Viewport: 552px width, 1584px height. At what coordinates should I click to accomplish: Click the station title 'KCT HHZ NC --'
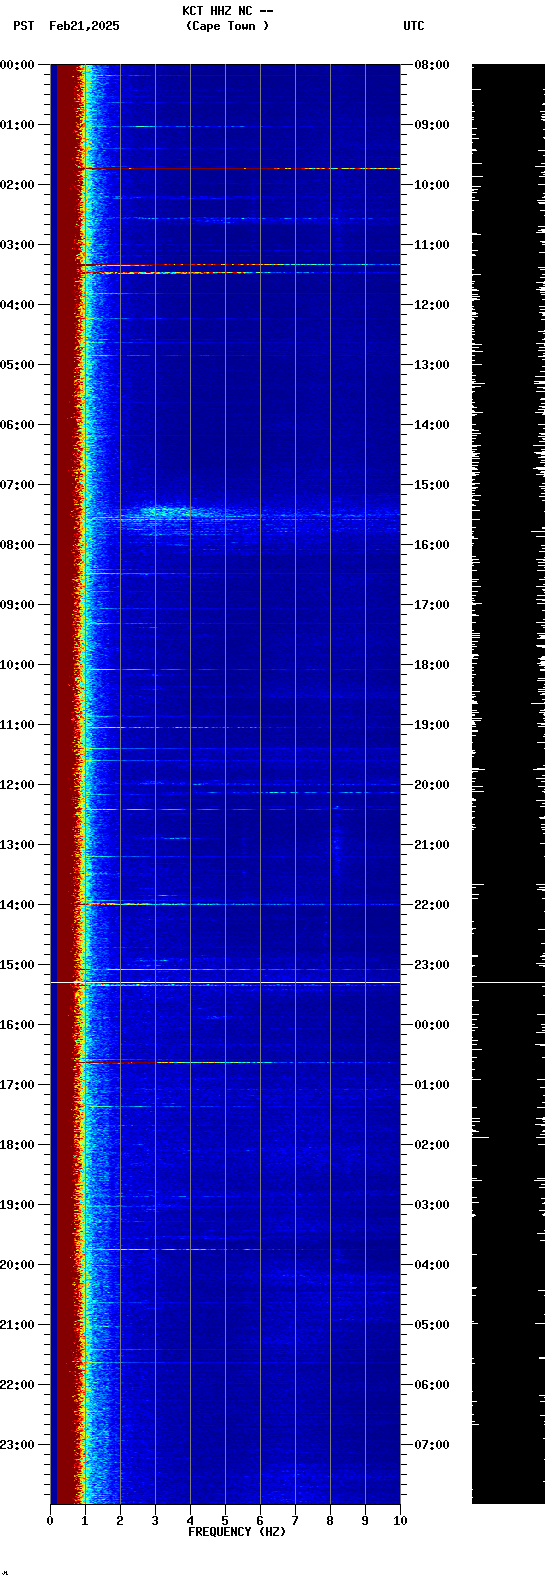point(227,11)
